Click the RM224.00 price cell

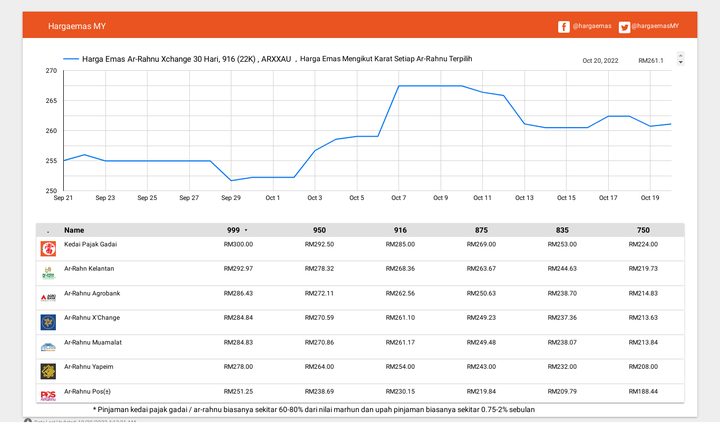coord(643,244)
